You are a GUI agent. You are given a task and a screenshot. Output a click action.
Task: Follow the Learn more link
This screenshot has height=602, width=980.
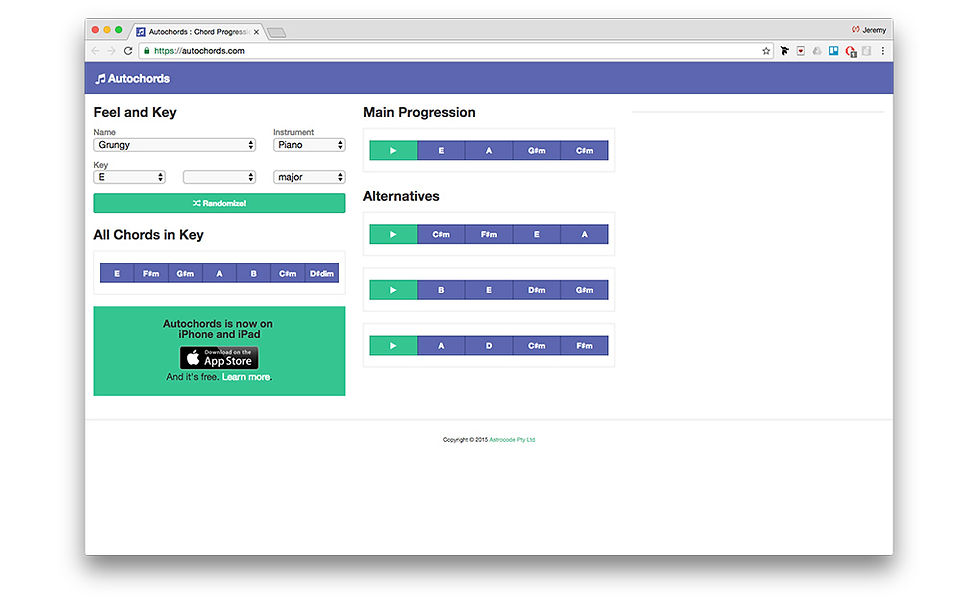click(246, 377)
